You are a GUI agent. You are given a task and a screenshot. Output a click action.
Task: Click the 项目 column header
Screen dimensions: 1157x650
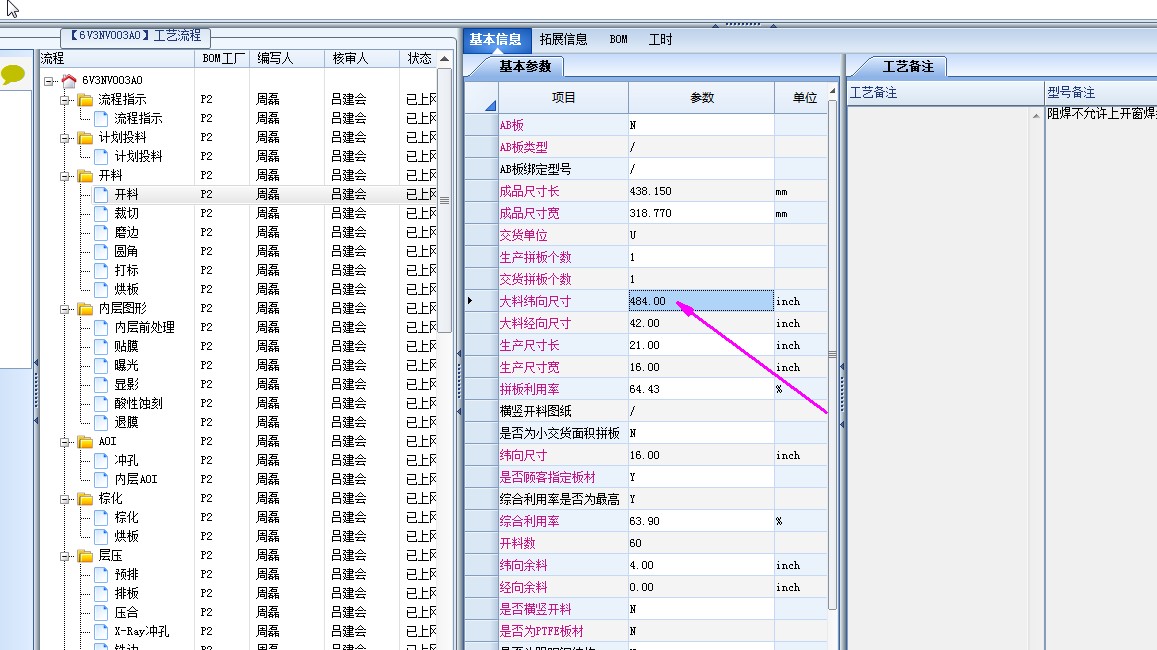point(563,97)
